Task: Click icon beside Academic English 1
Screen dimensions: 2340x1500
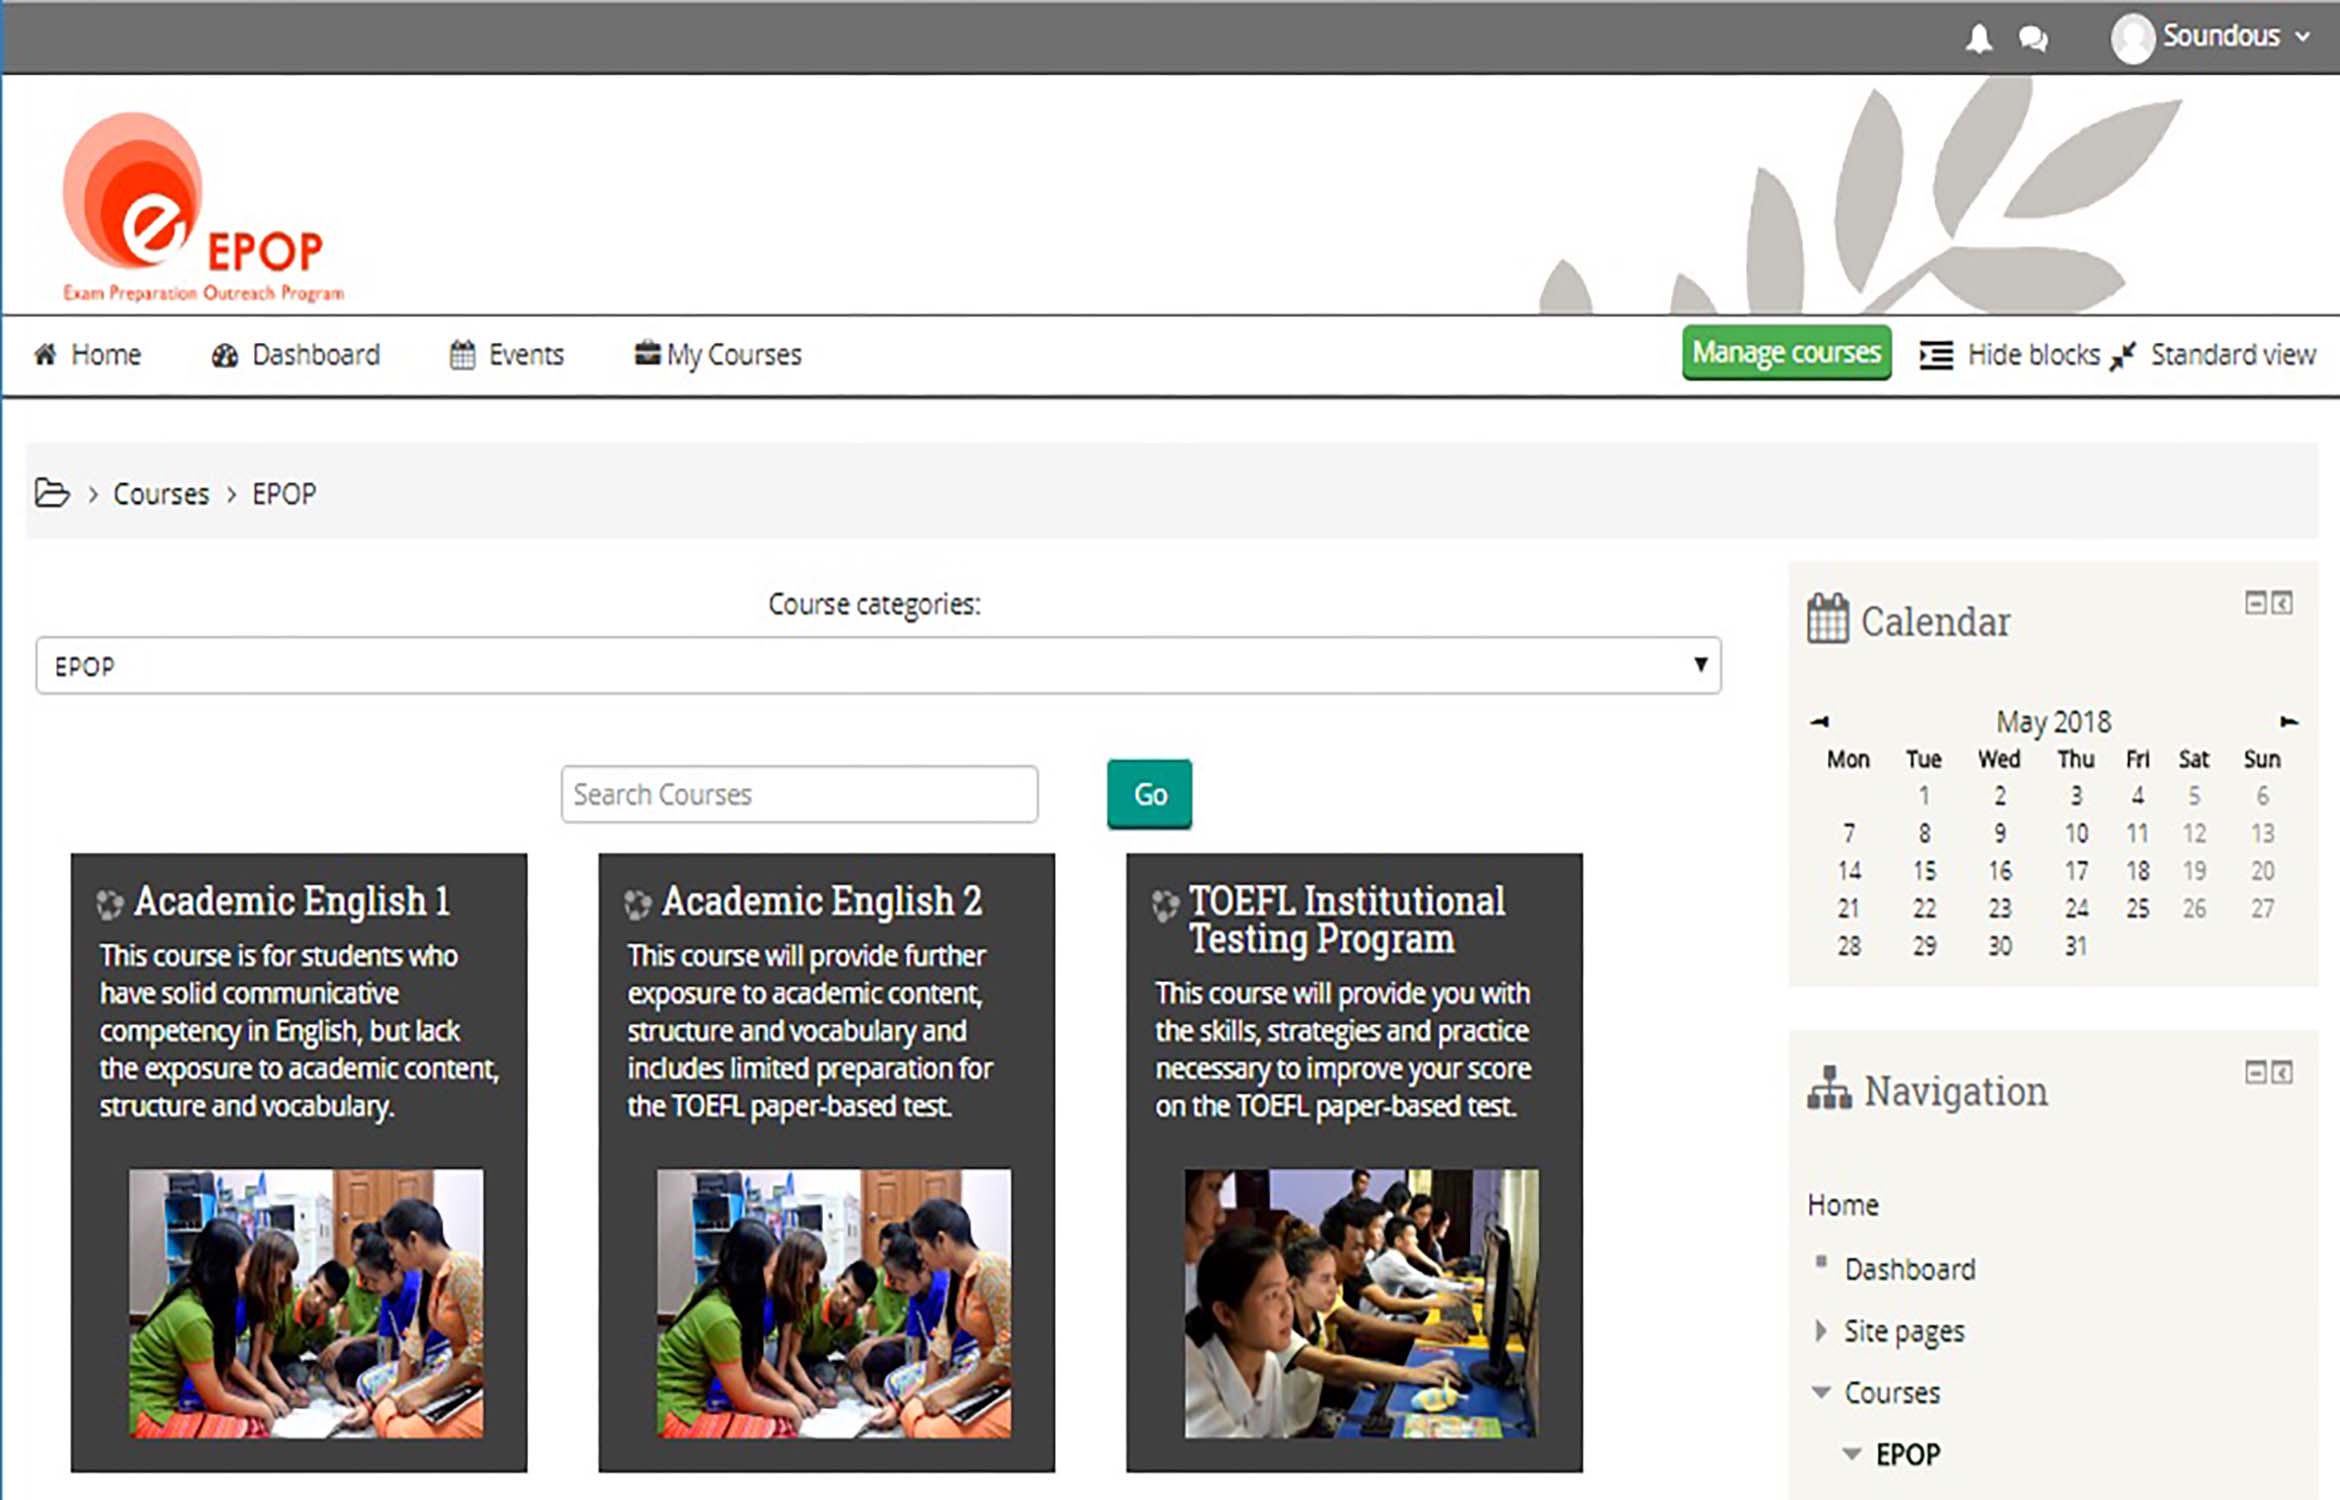Action: [109, 904]
